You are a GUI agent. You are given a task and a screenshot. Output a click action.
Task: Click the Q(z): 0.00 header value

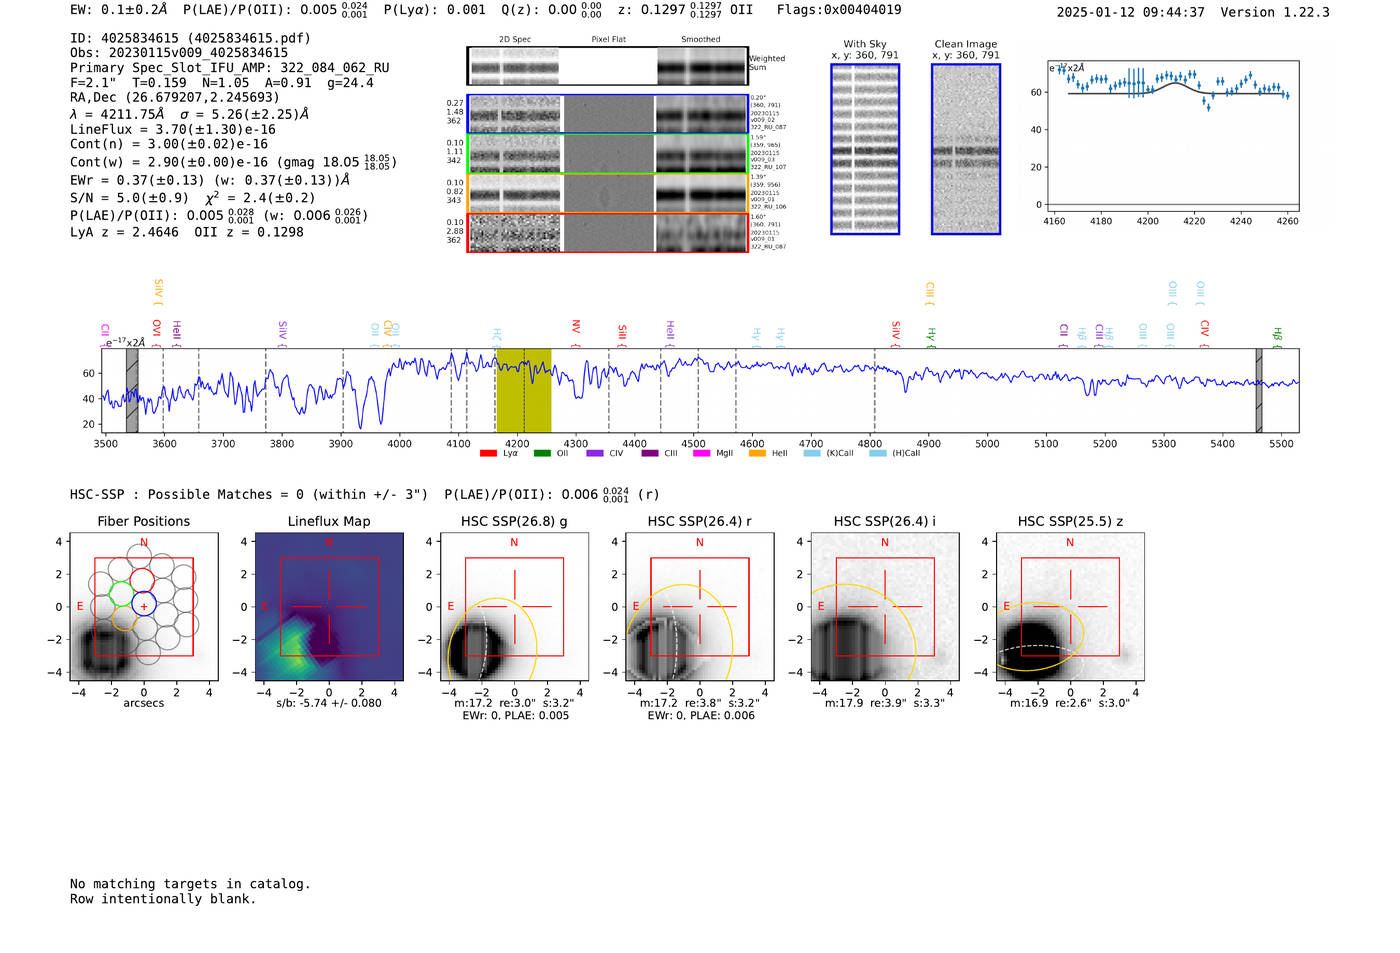(553, 10)
